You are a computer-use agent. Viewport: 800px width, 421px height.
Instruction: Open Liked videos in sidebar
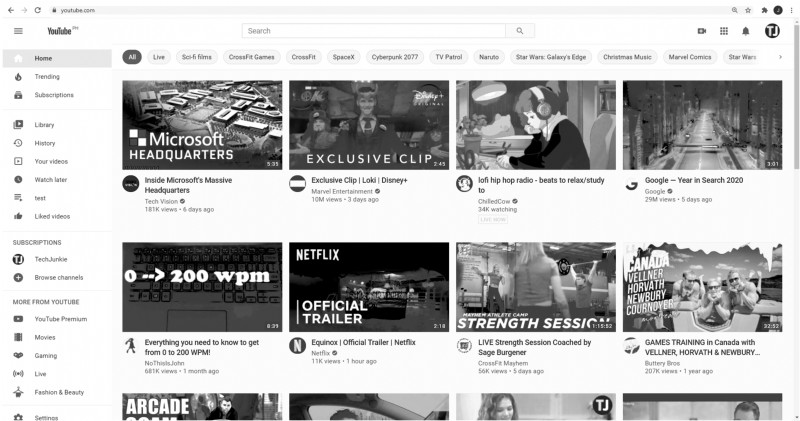[57, 216]
